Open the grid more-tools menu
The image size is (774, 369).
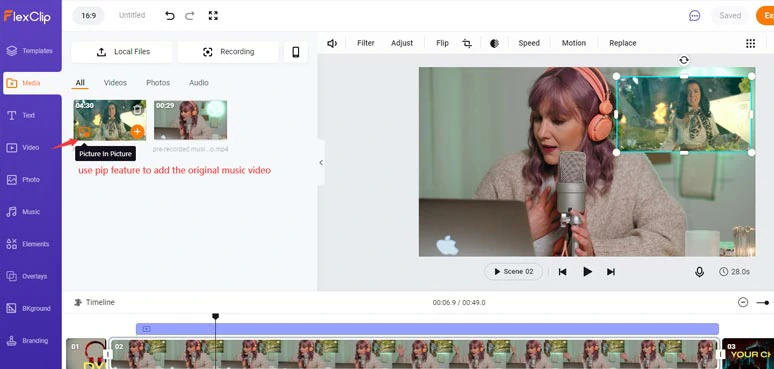pos(750,43)
